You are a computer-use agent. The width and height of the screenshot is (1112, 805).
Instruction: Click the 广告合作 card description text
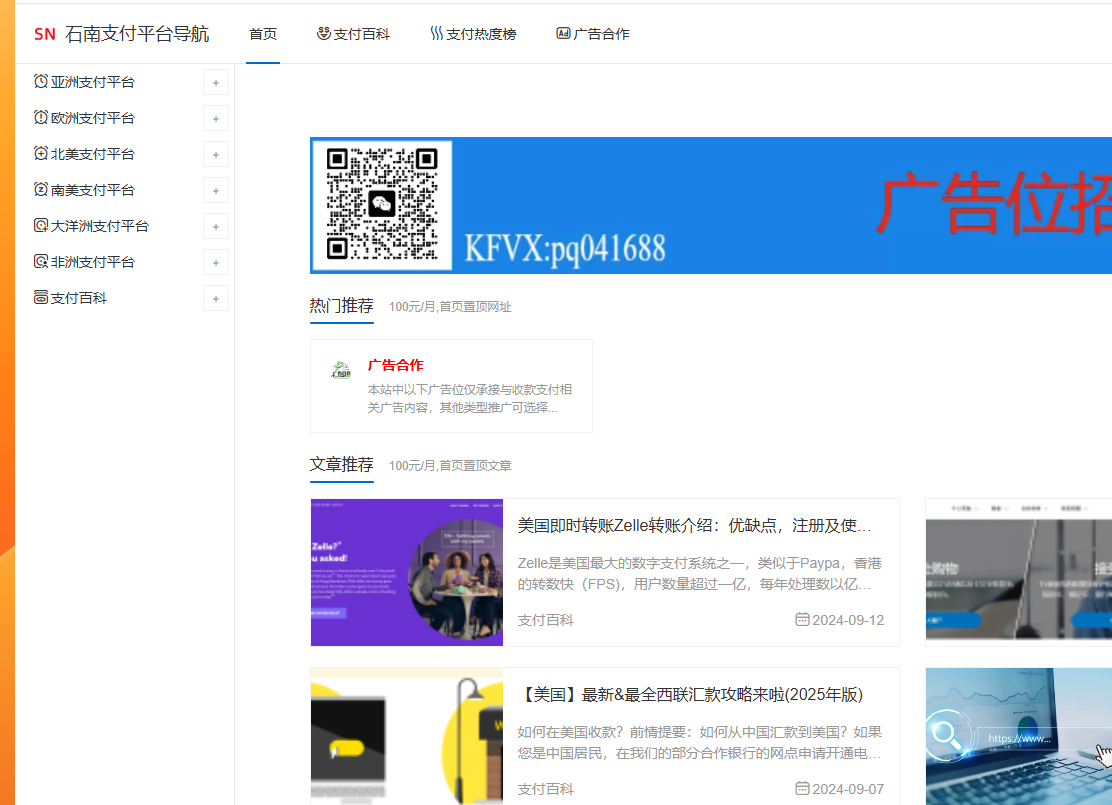[469, 399]
